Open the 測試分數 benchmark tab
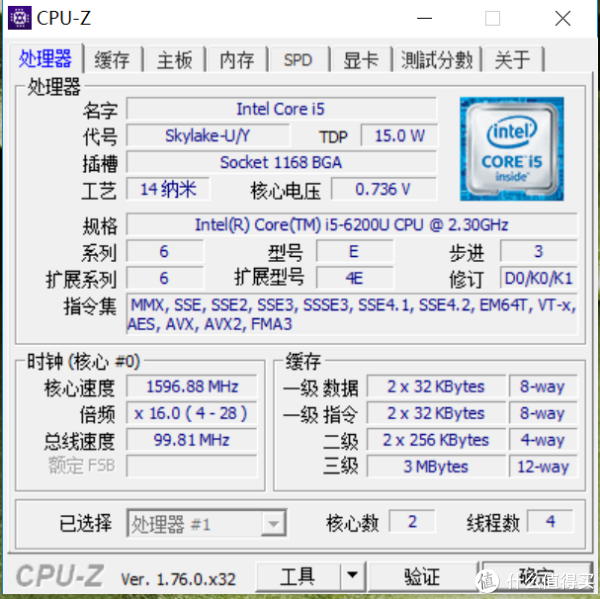Screen dimensions: 600x599 click(437, 60)
